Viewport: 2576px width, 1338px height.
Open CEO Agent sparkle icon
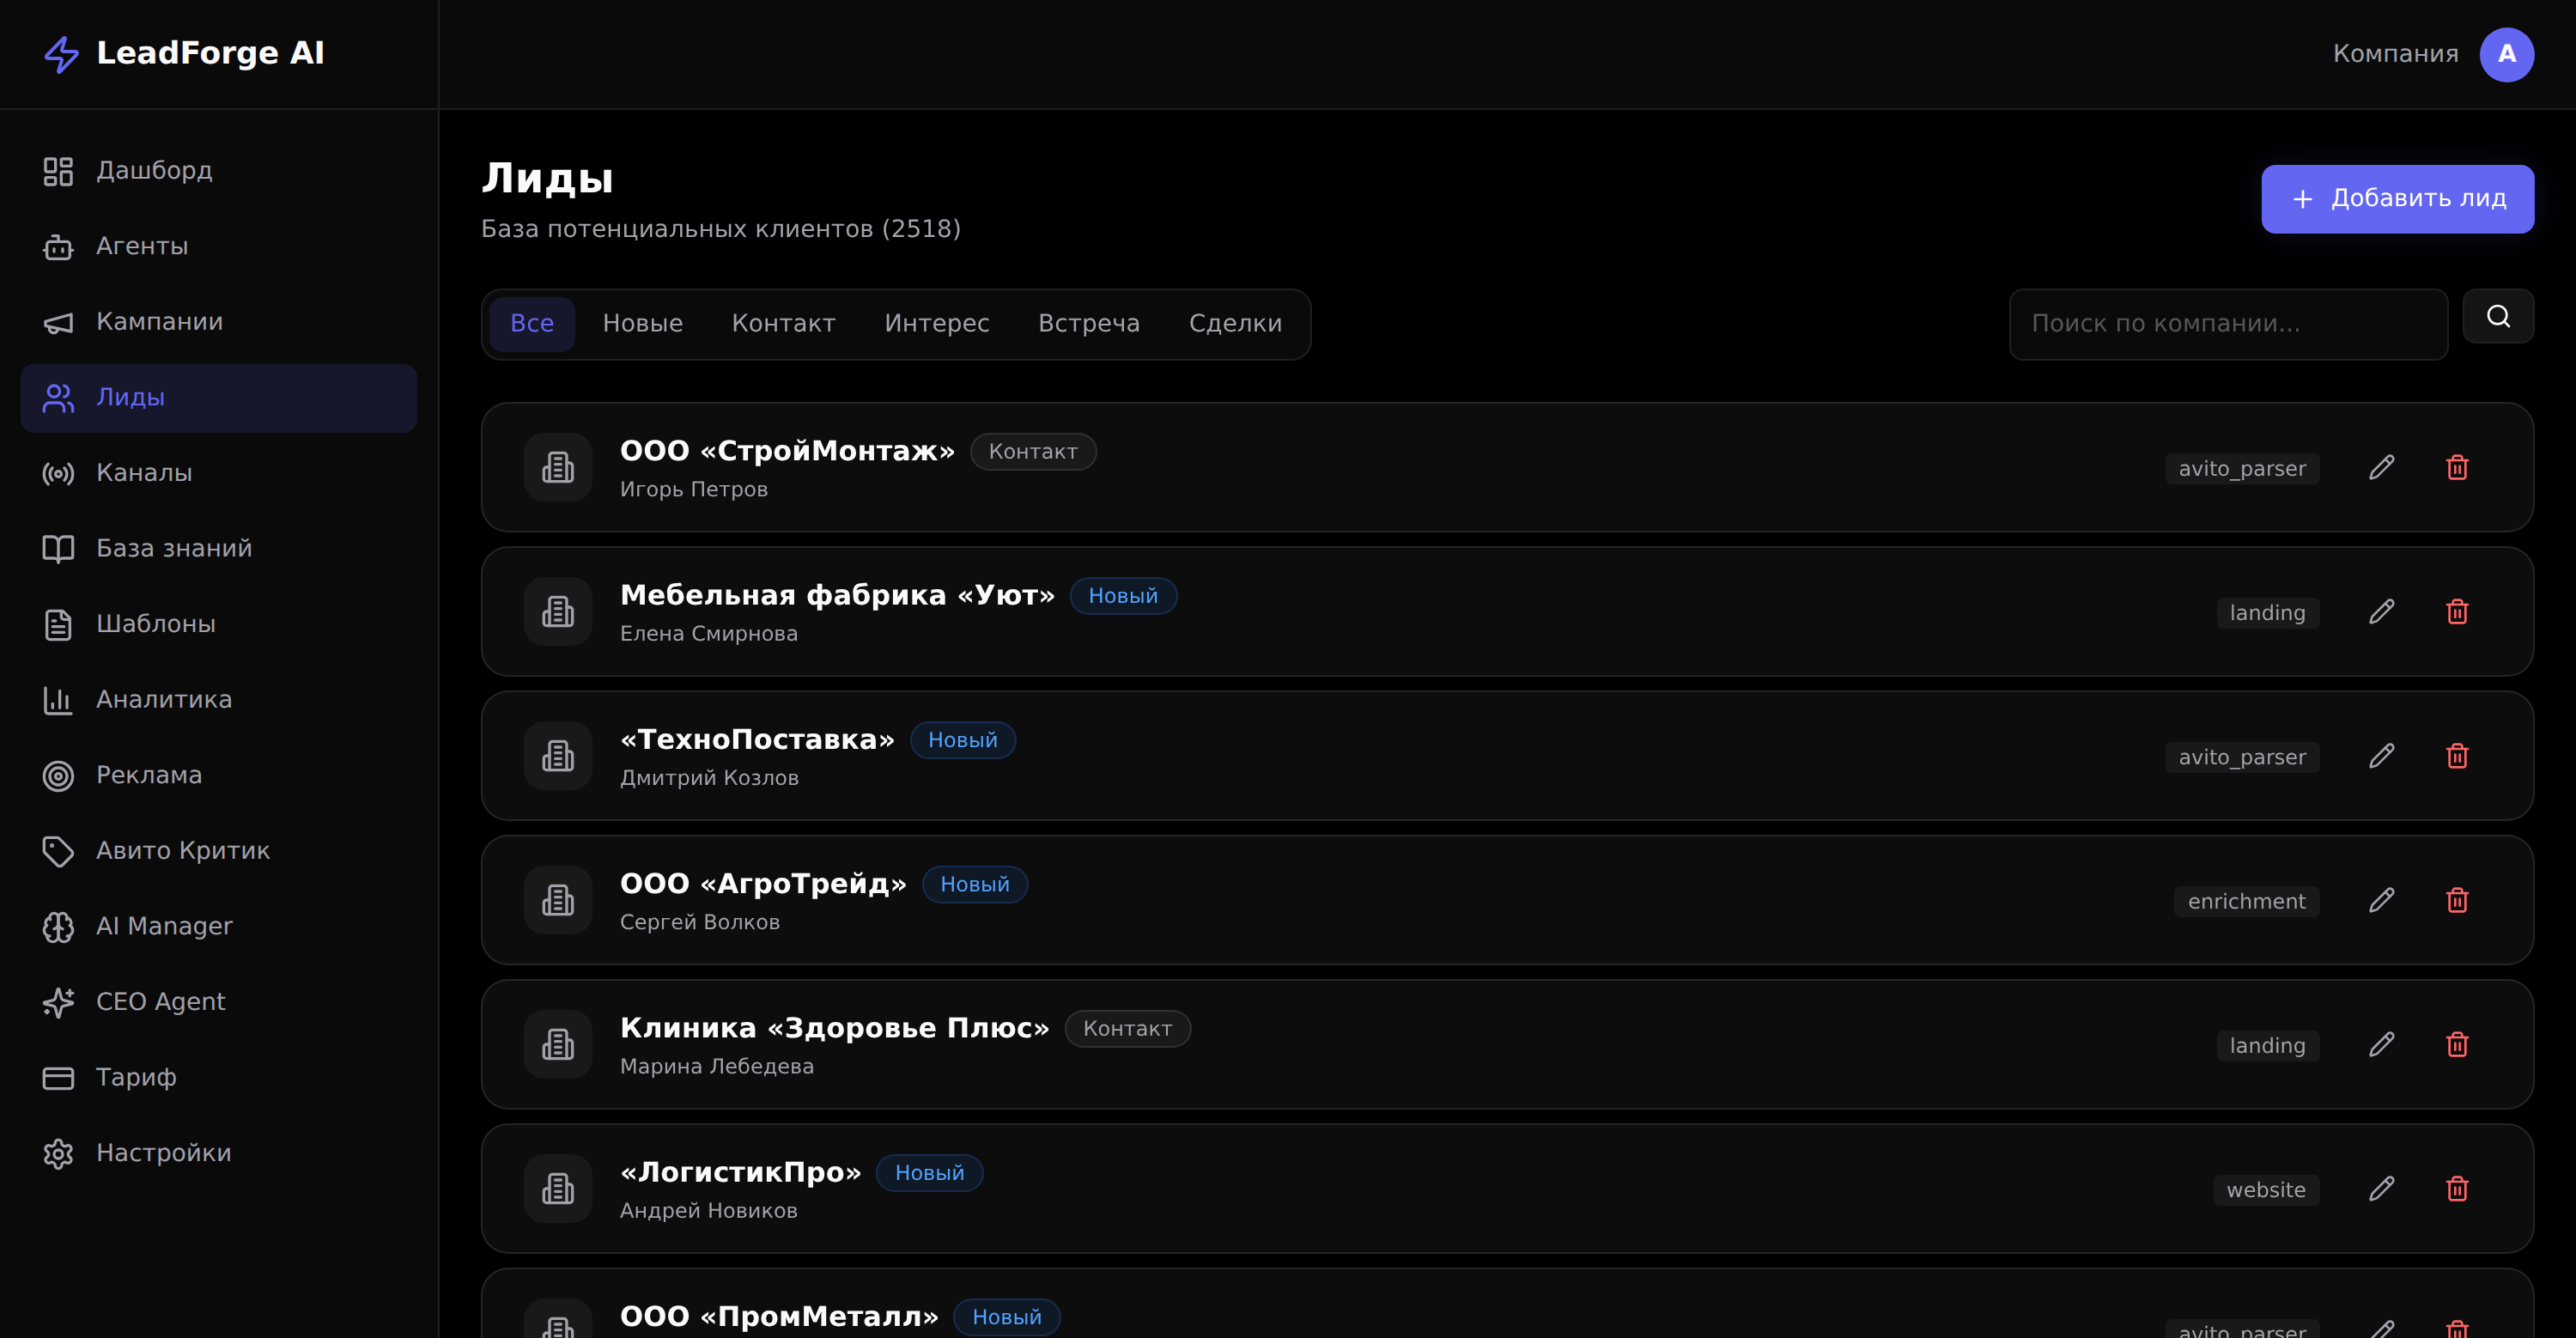(58, 1002)
